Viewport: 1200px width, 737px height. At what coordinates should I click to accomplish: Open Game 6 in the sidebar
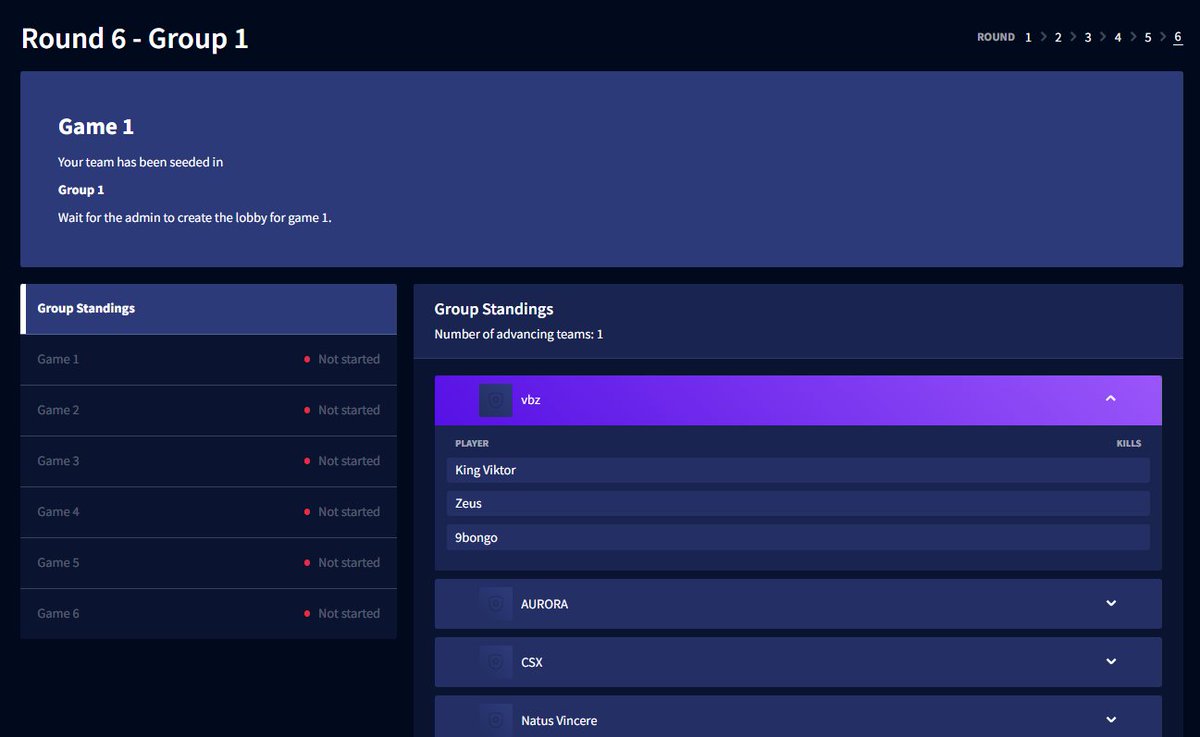(209, 614)
